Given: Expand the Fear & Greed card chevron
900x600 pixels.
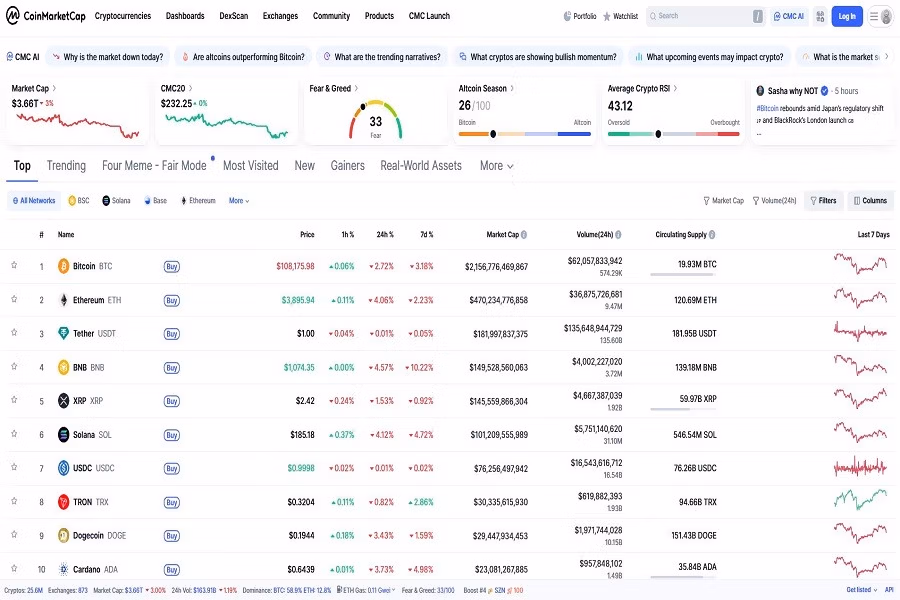Looking at the screenshot, I should tap(356, 88).
